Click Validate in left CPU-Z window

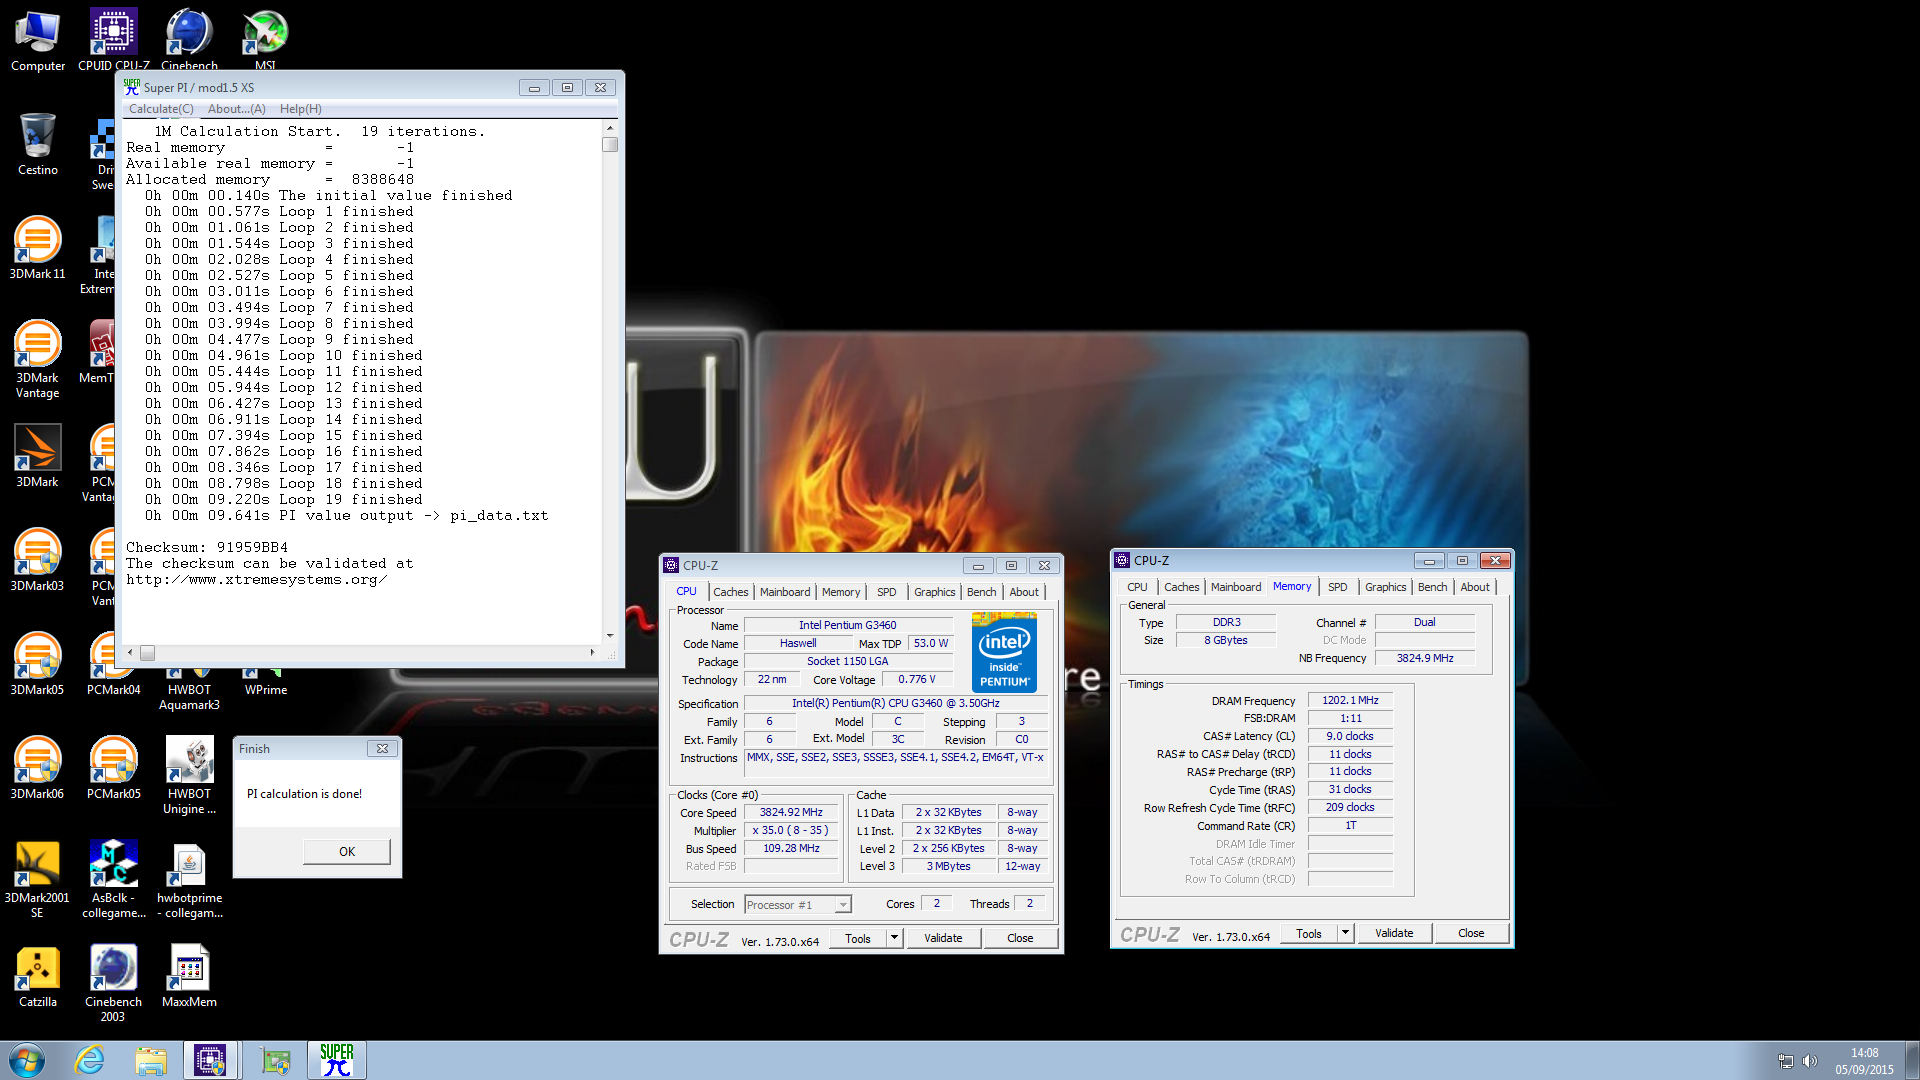943,938
